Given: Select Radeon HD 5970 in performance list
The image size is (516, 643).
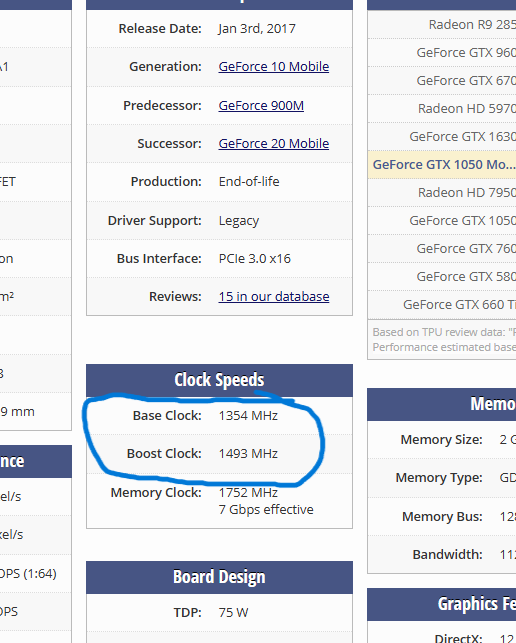Looking at the screenshot, I should tap(467, 108).
